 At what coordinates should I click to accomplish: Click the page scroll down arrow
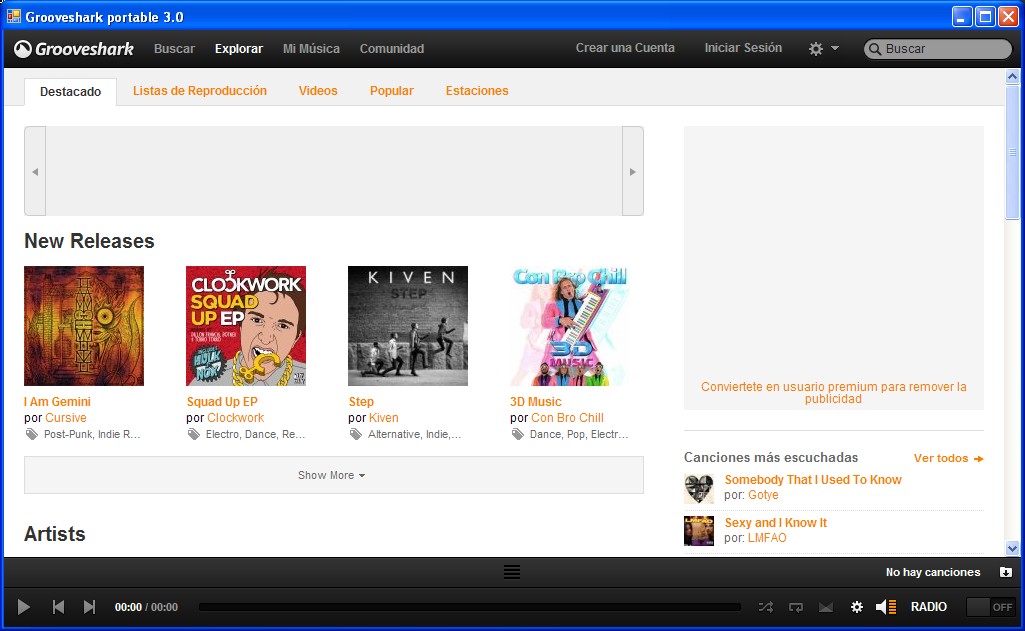point(1012,548)
